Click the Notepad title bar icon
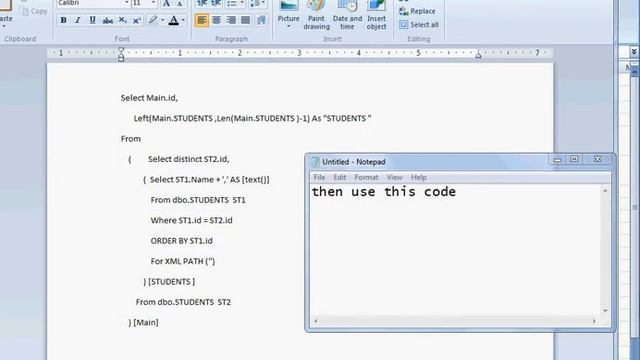Viewport: 640px width, 360px height. click(315, 162)
